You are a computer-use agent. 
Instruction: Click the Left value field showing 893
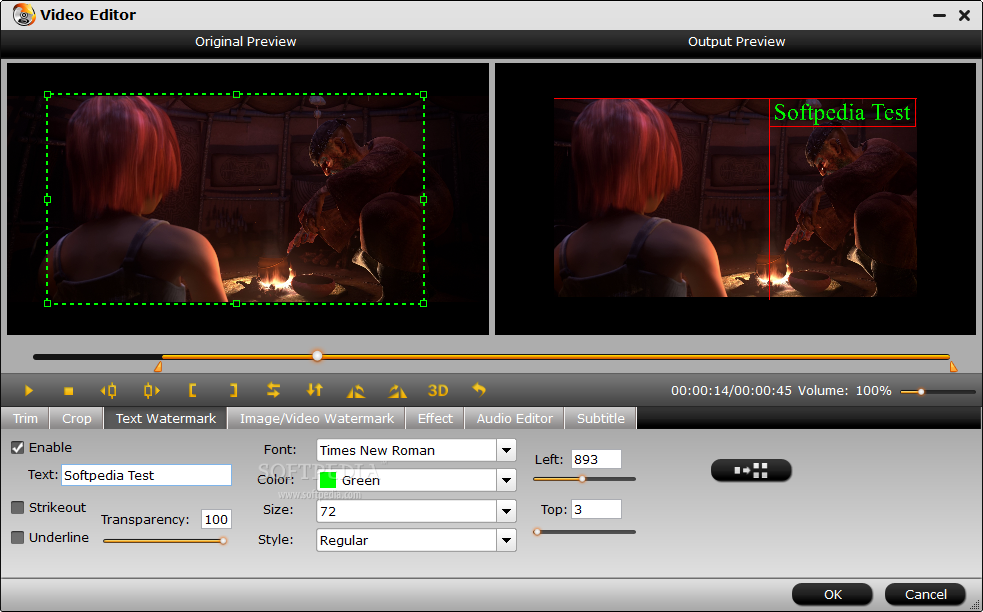[x=596, y=459]
